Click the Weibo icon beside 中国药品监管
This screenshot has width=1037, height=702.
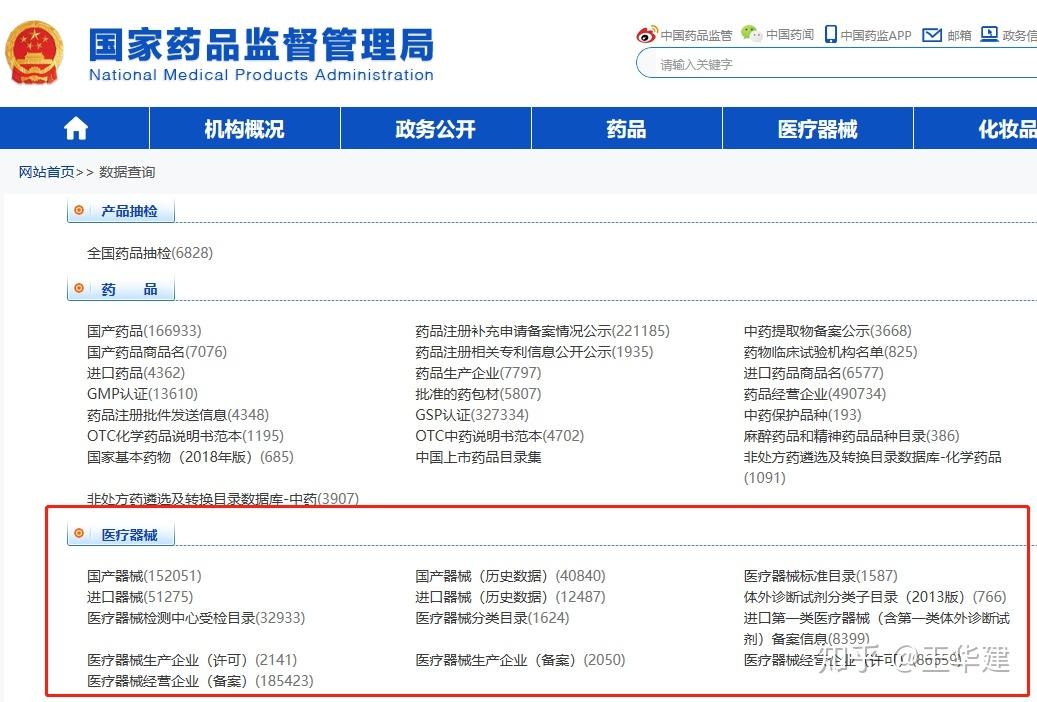pos(648,33)
